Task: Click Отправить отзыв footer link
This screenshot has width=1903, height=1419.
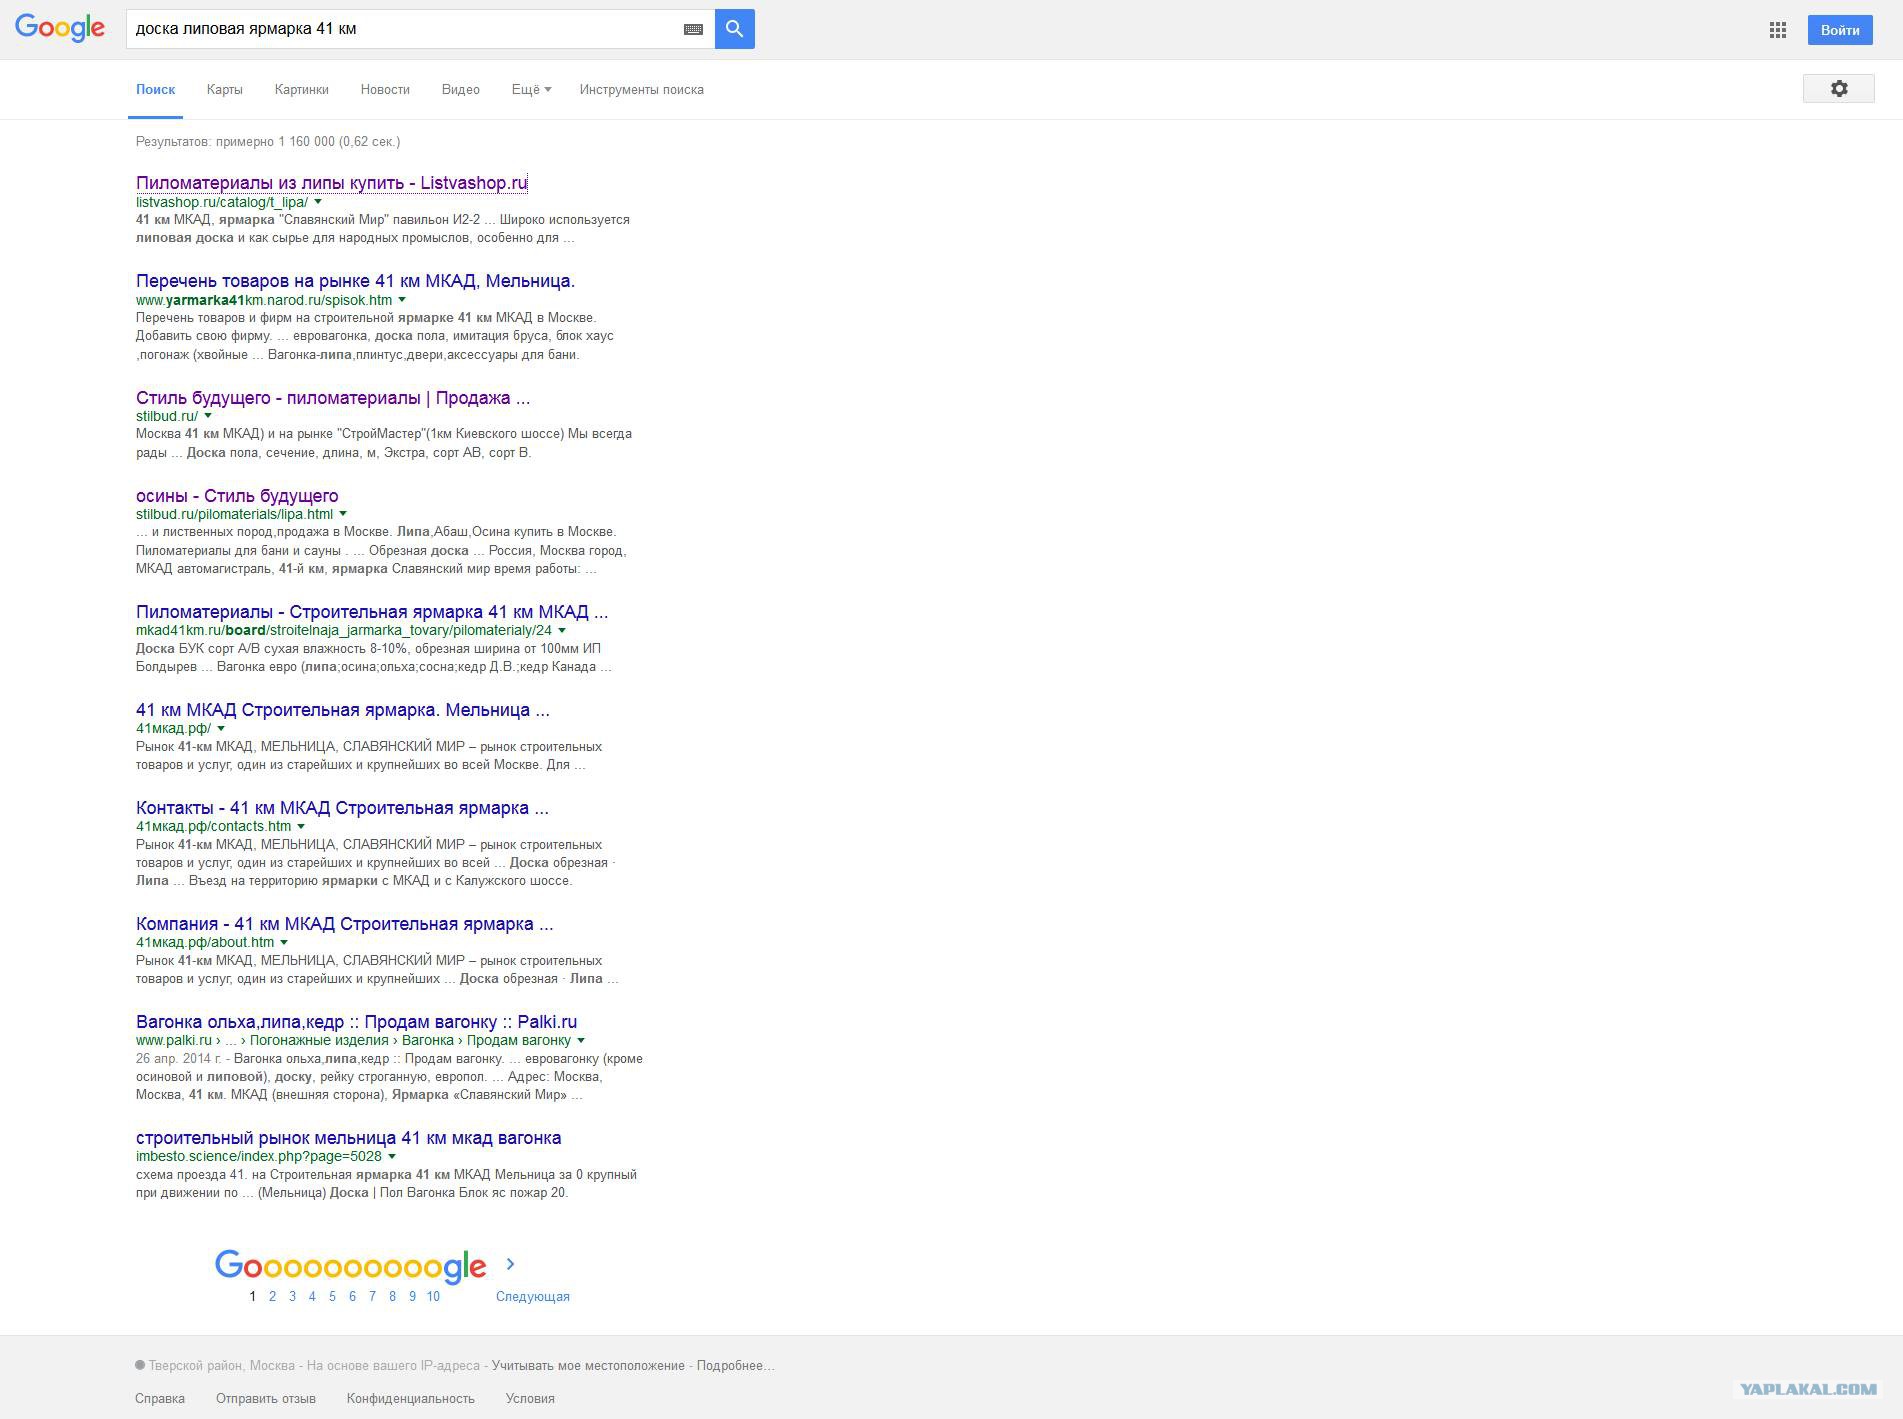Action: coord(266,1399)
